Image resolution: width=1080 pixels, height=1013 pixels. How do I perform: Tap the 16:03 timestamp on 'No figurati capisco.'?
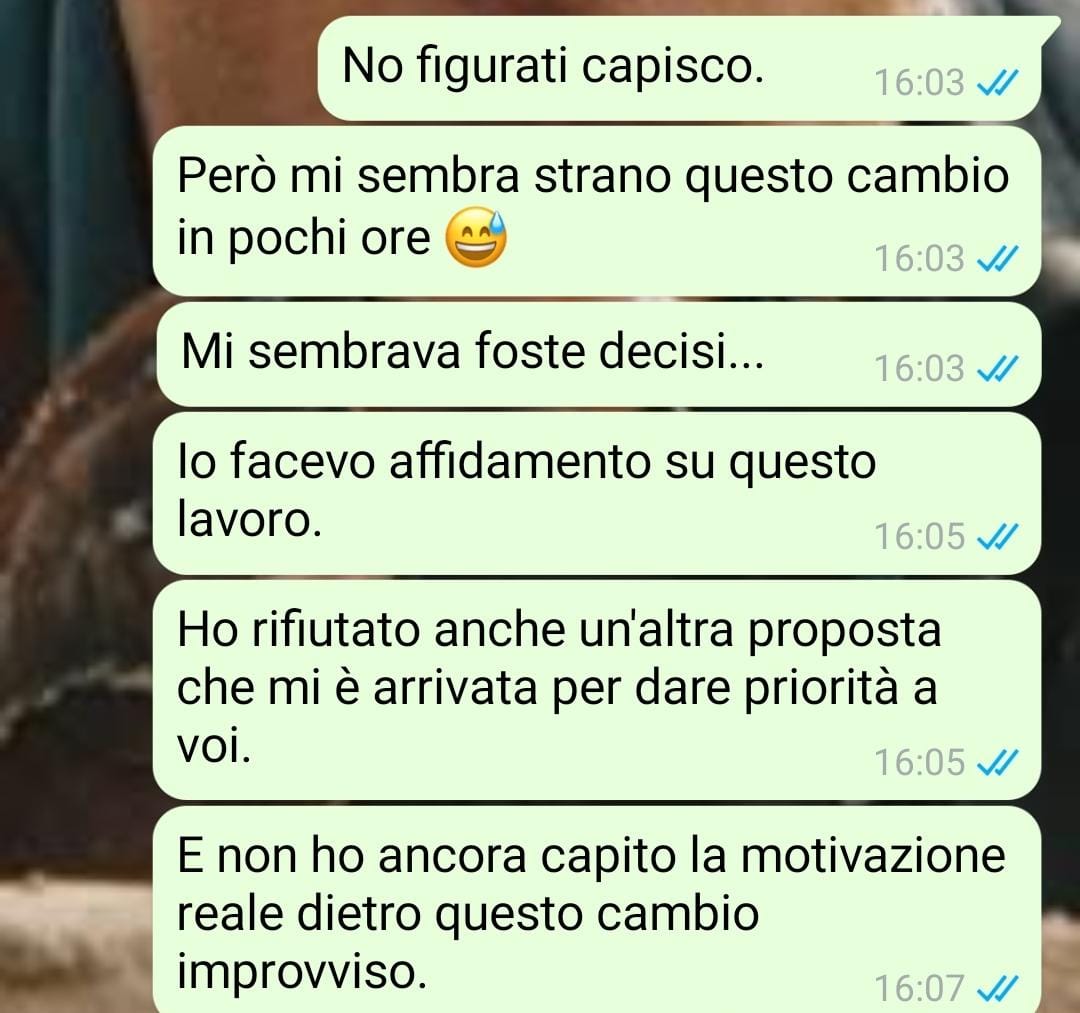(x=920, y=83)
